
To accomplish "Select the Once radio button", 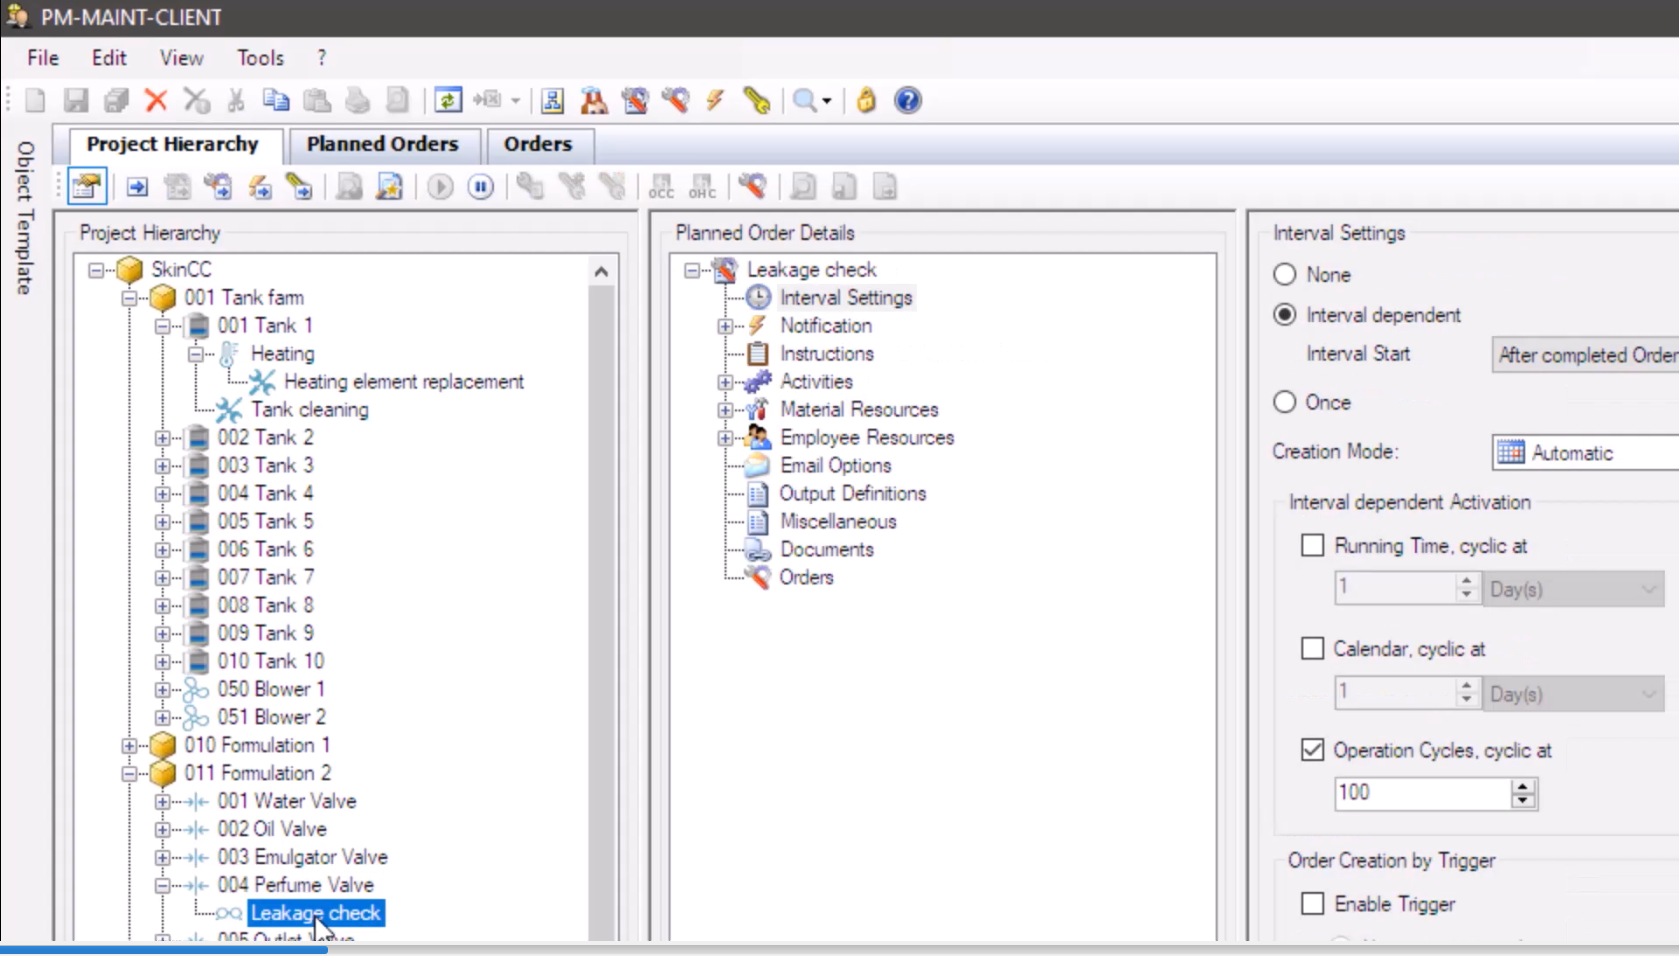I will [1285, 402].
